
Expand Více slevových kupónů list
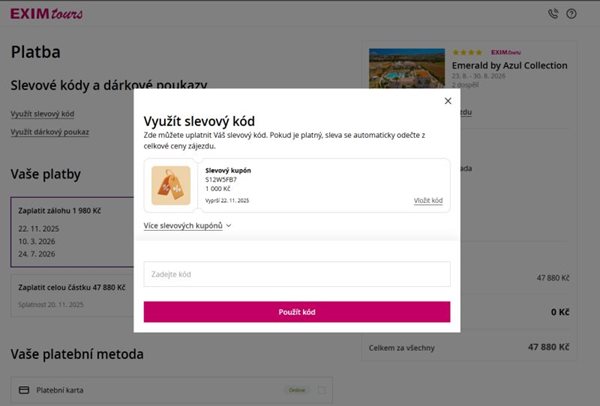pos(188,226)
